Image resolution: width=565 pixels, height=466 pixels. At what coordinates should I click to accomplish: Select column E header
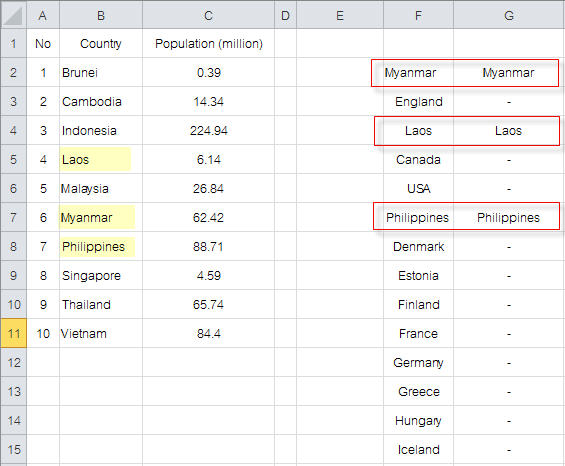340,15
